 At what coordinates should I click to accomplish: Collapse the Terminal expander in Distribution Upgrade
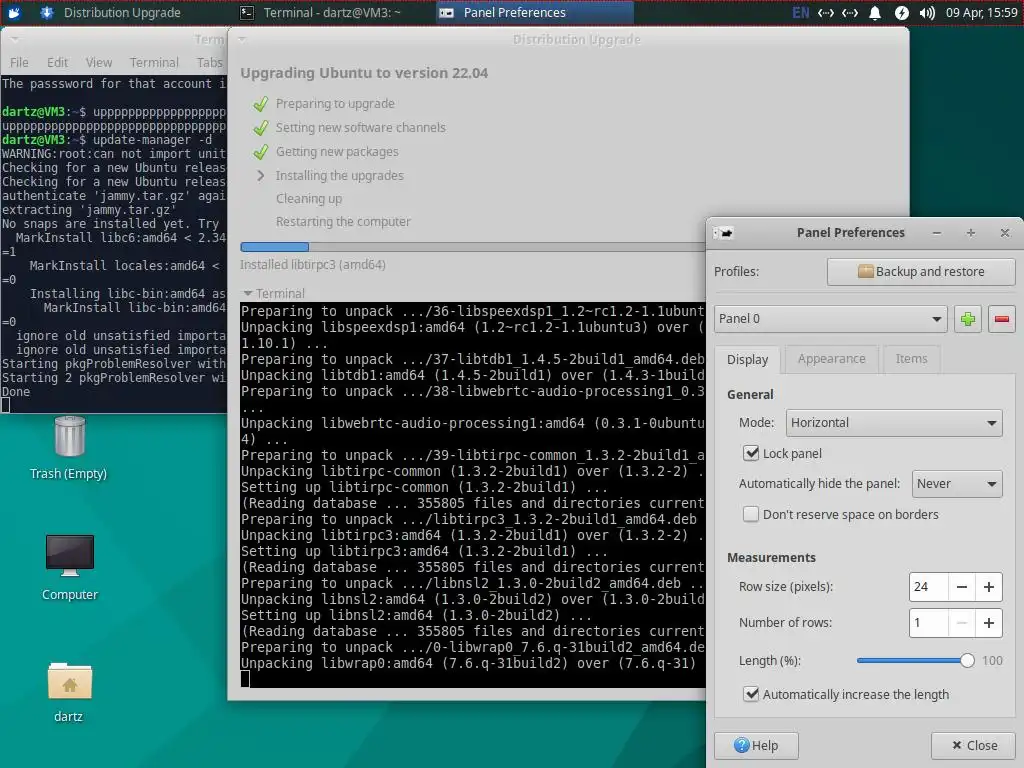273,293
